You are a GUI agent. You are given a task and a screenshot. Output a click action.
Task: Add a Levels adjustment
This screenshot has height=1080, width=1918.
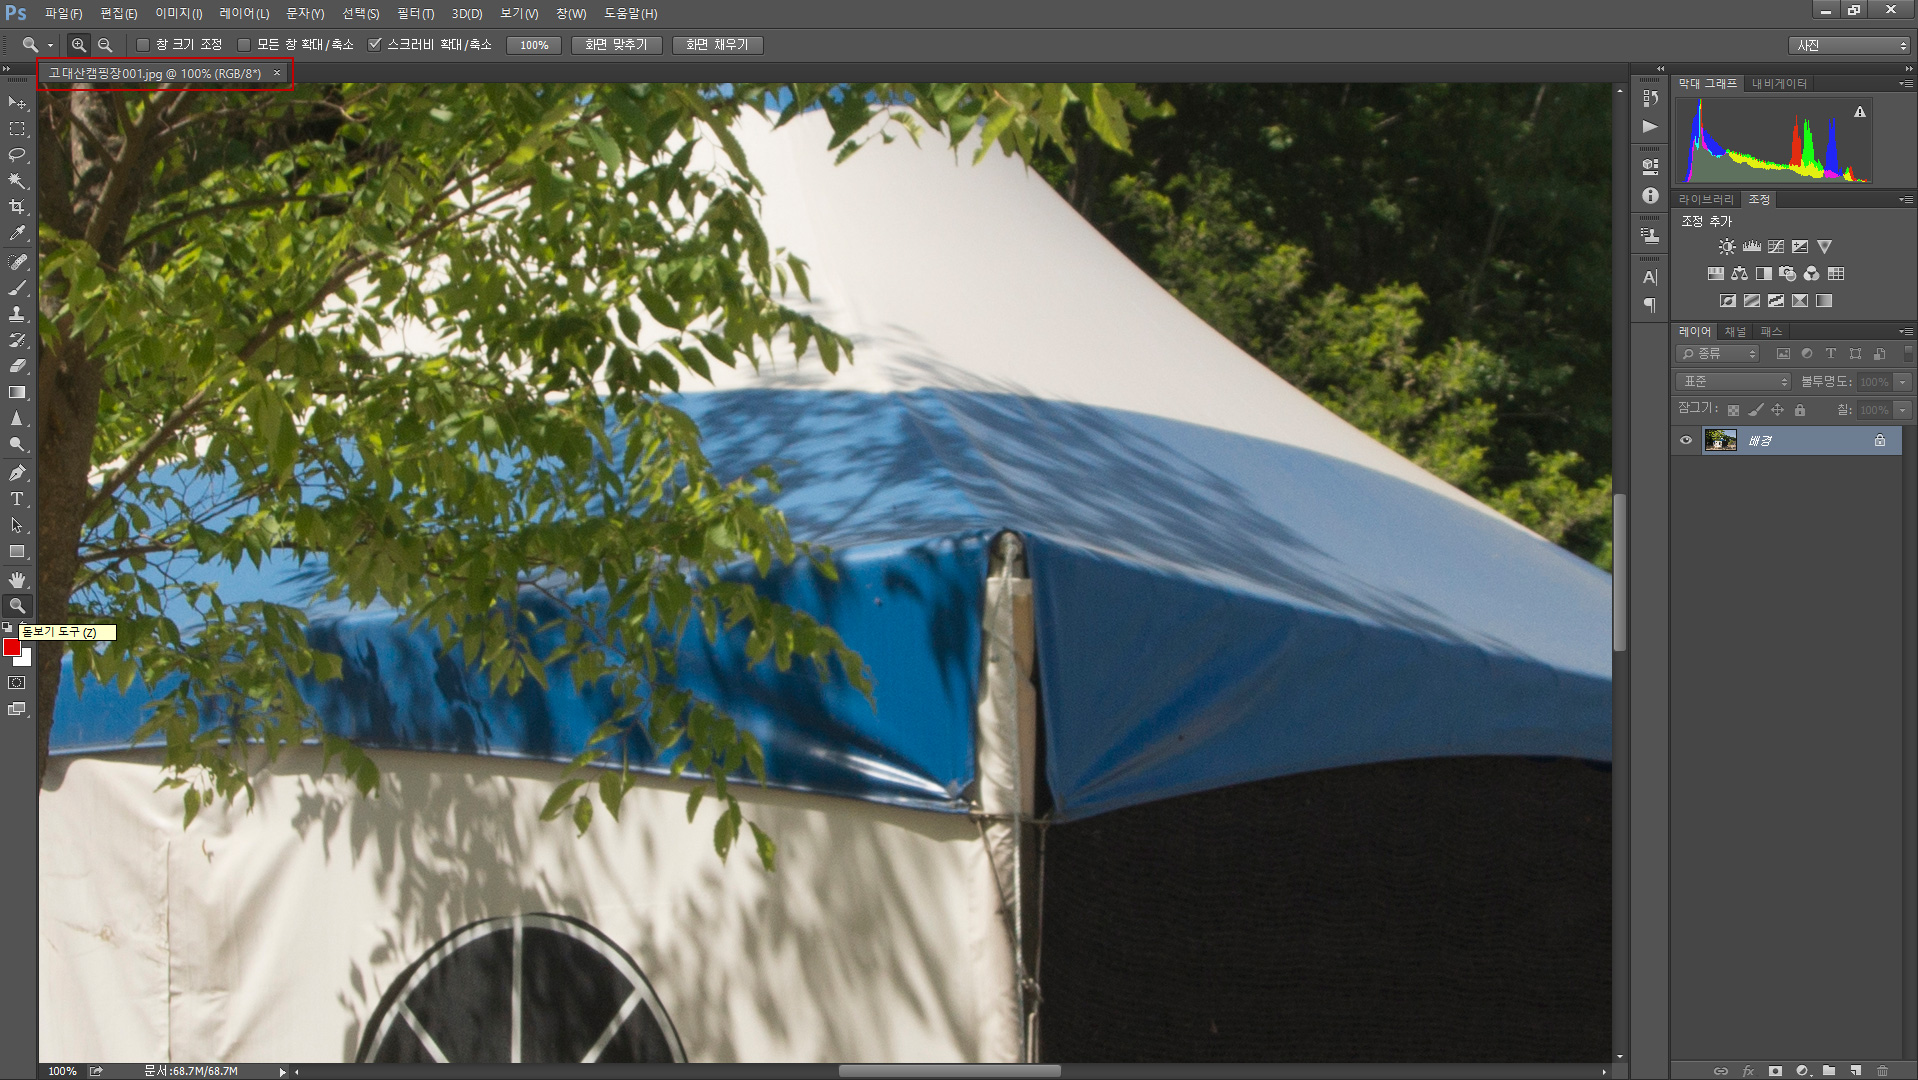(x=1751, y=247)
